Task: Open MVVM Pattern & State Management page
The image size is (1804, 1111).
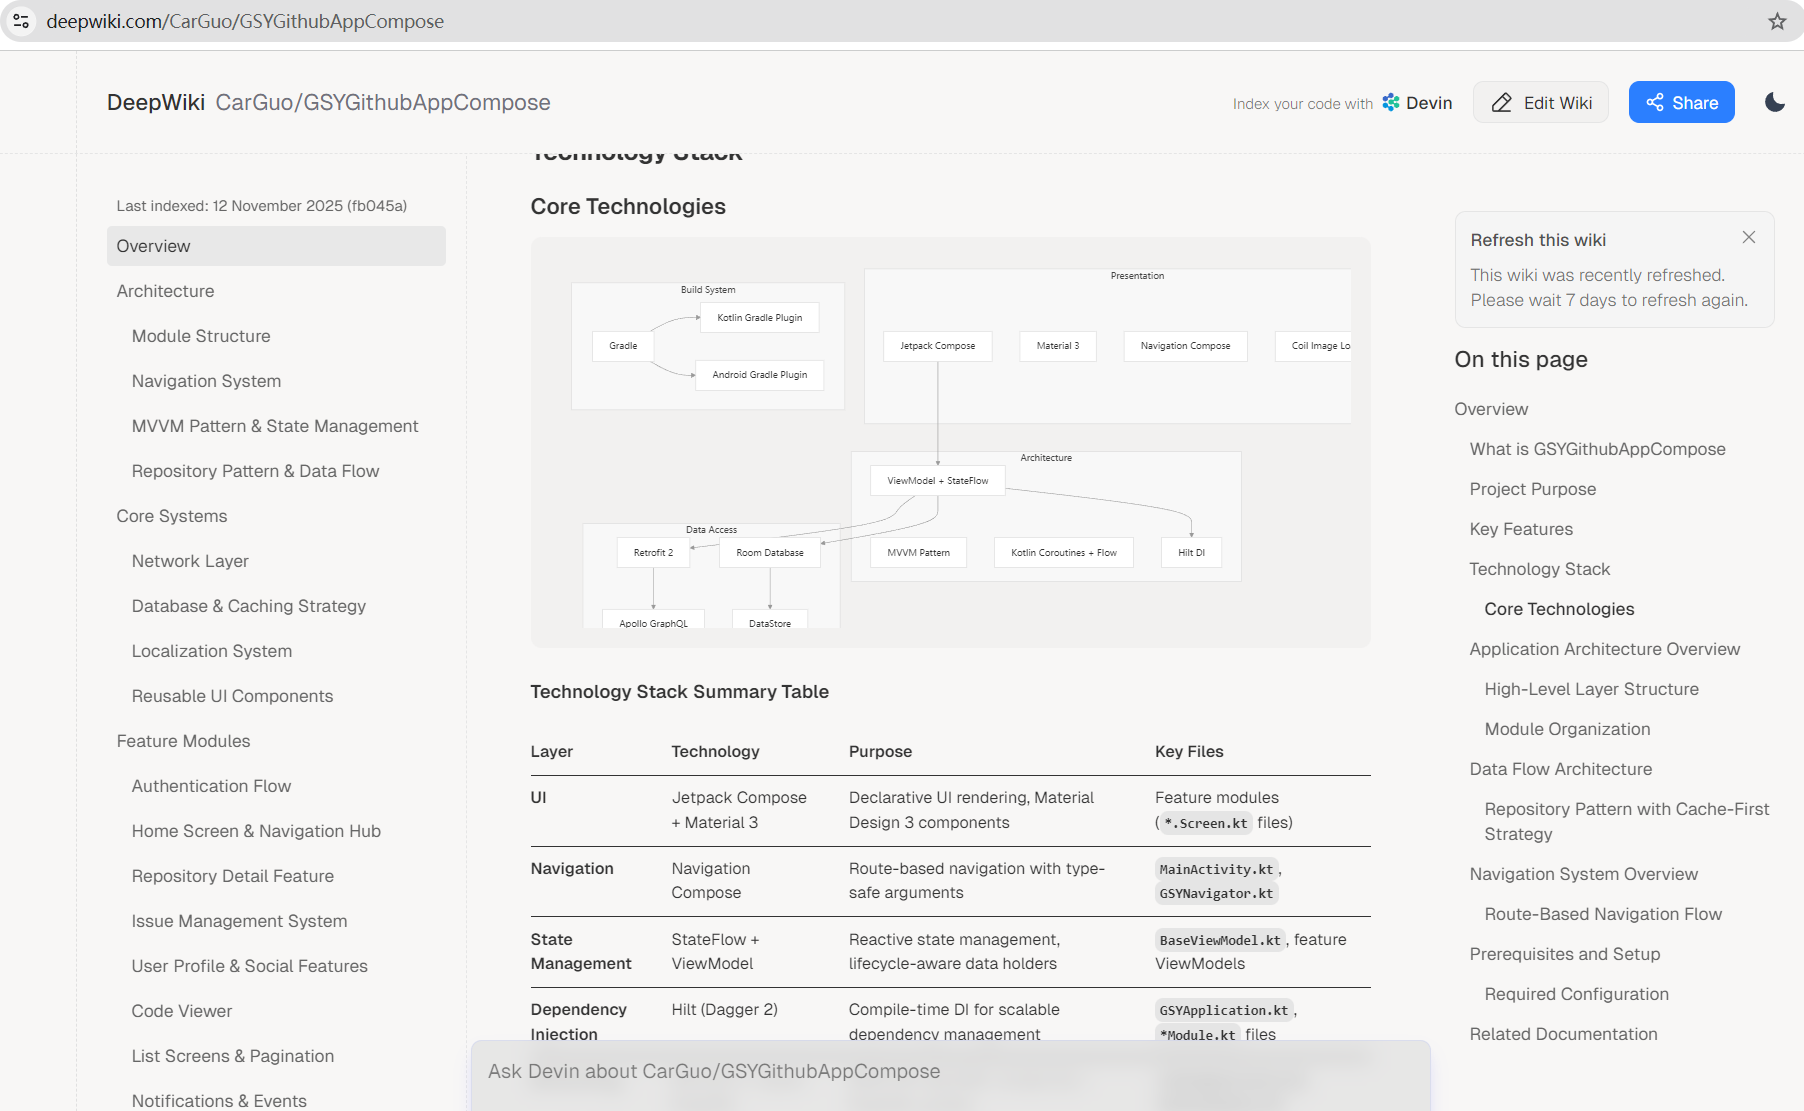Action: [275, 426]
